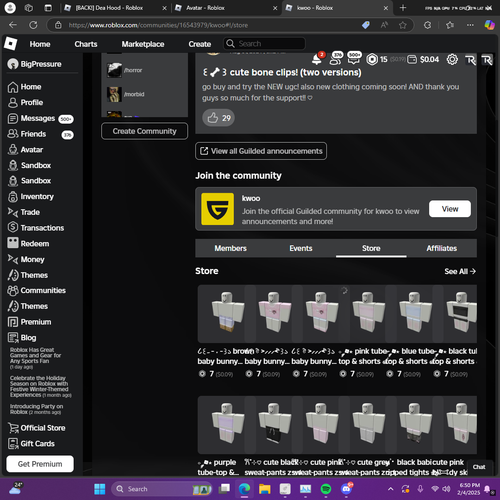Open Official Store in the sidebar
Image resolution: width=500 pixels, height=500 pixels.
click(x=37, y=428)
